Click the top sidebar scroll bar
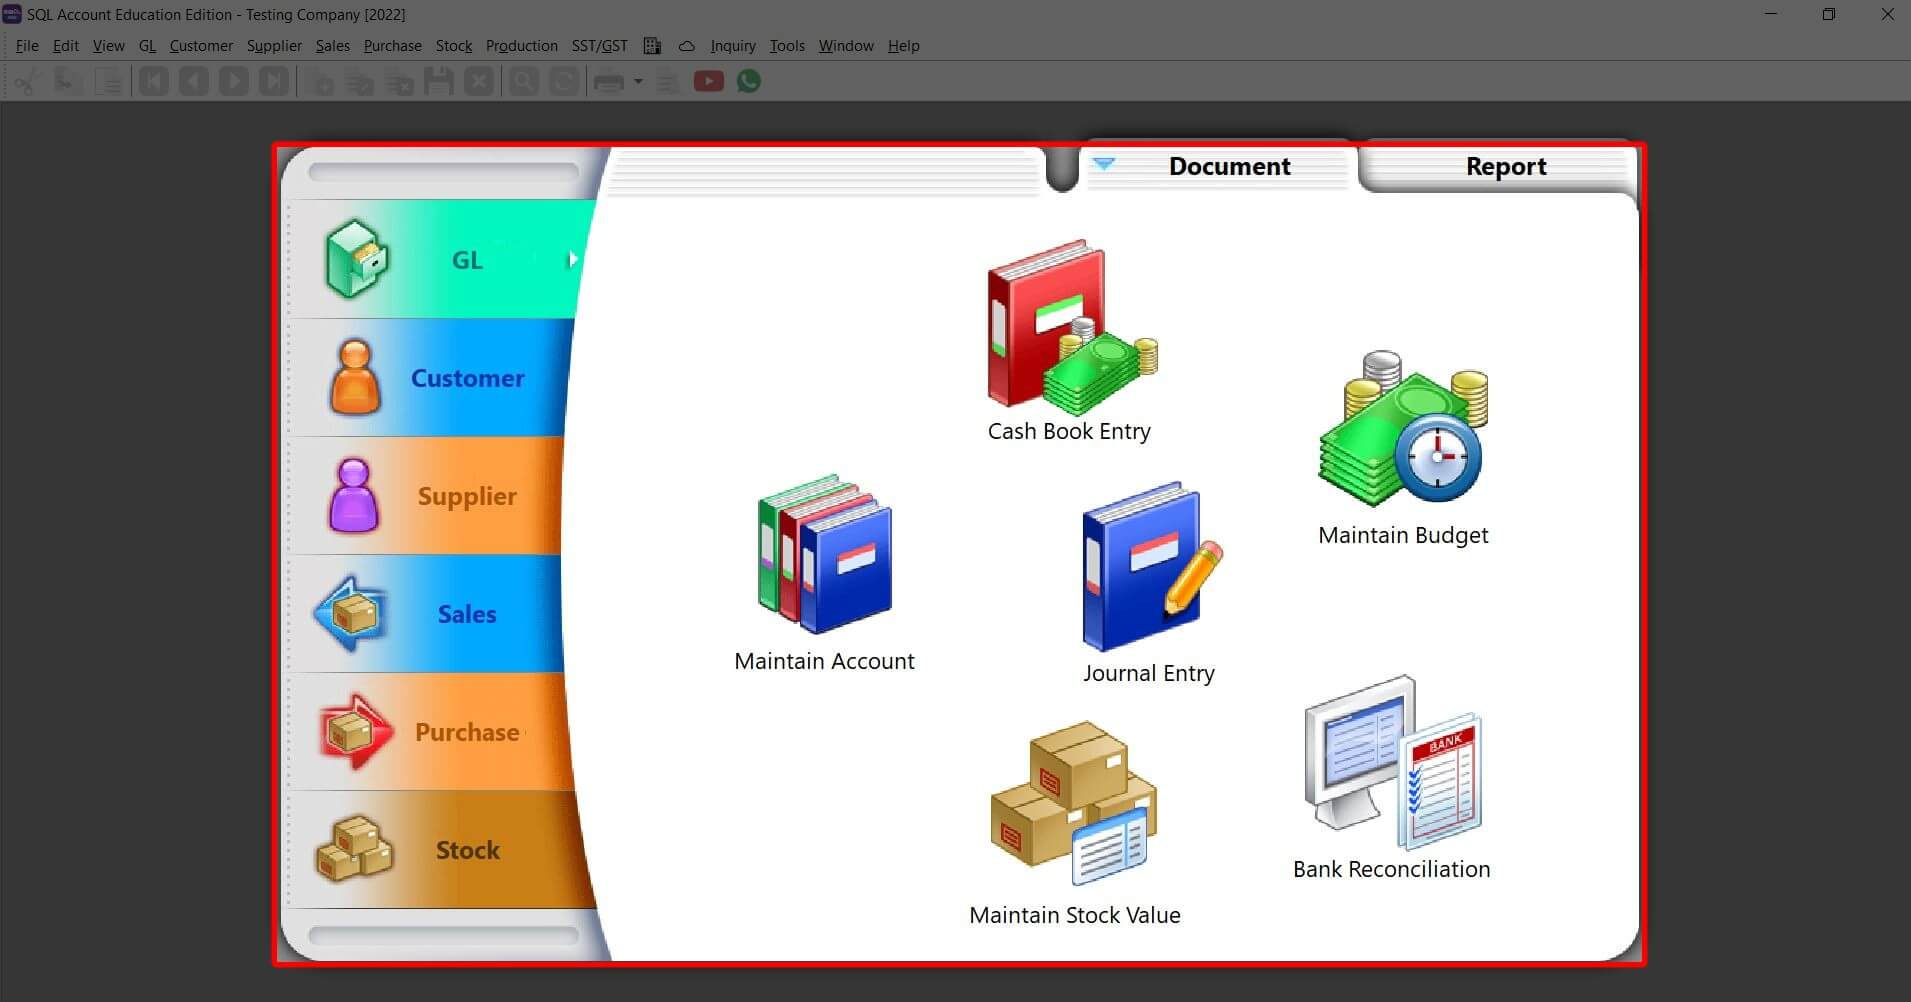 pos(444,172)
